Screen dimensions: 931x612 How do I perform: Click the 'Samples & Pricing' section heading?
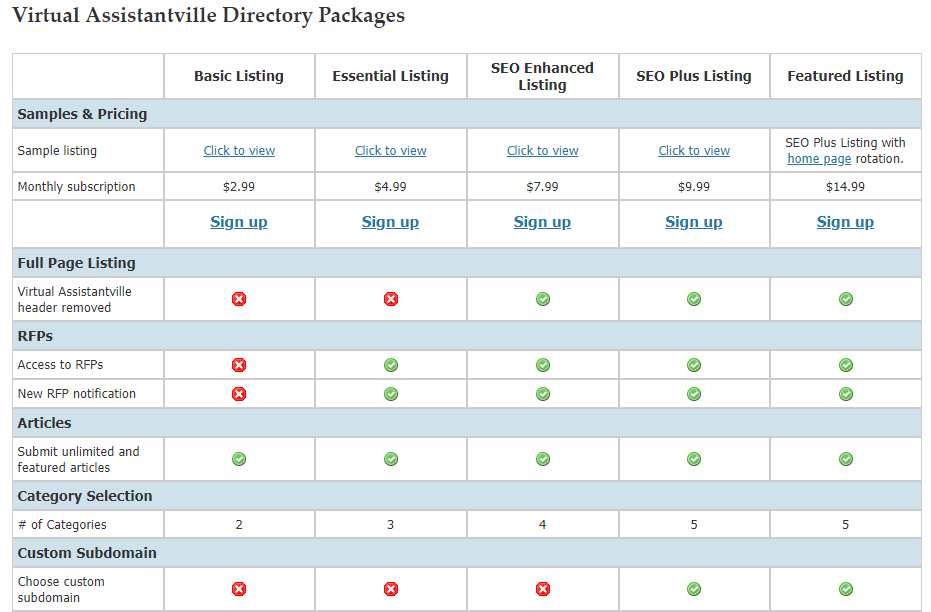coord(82,114)
